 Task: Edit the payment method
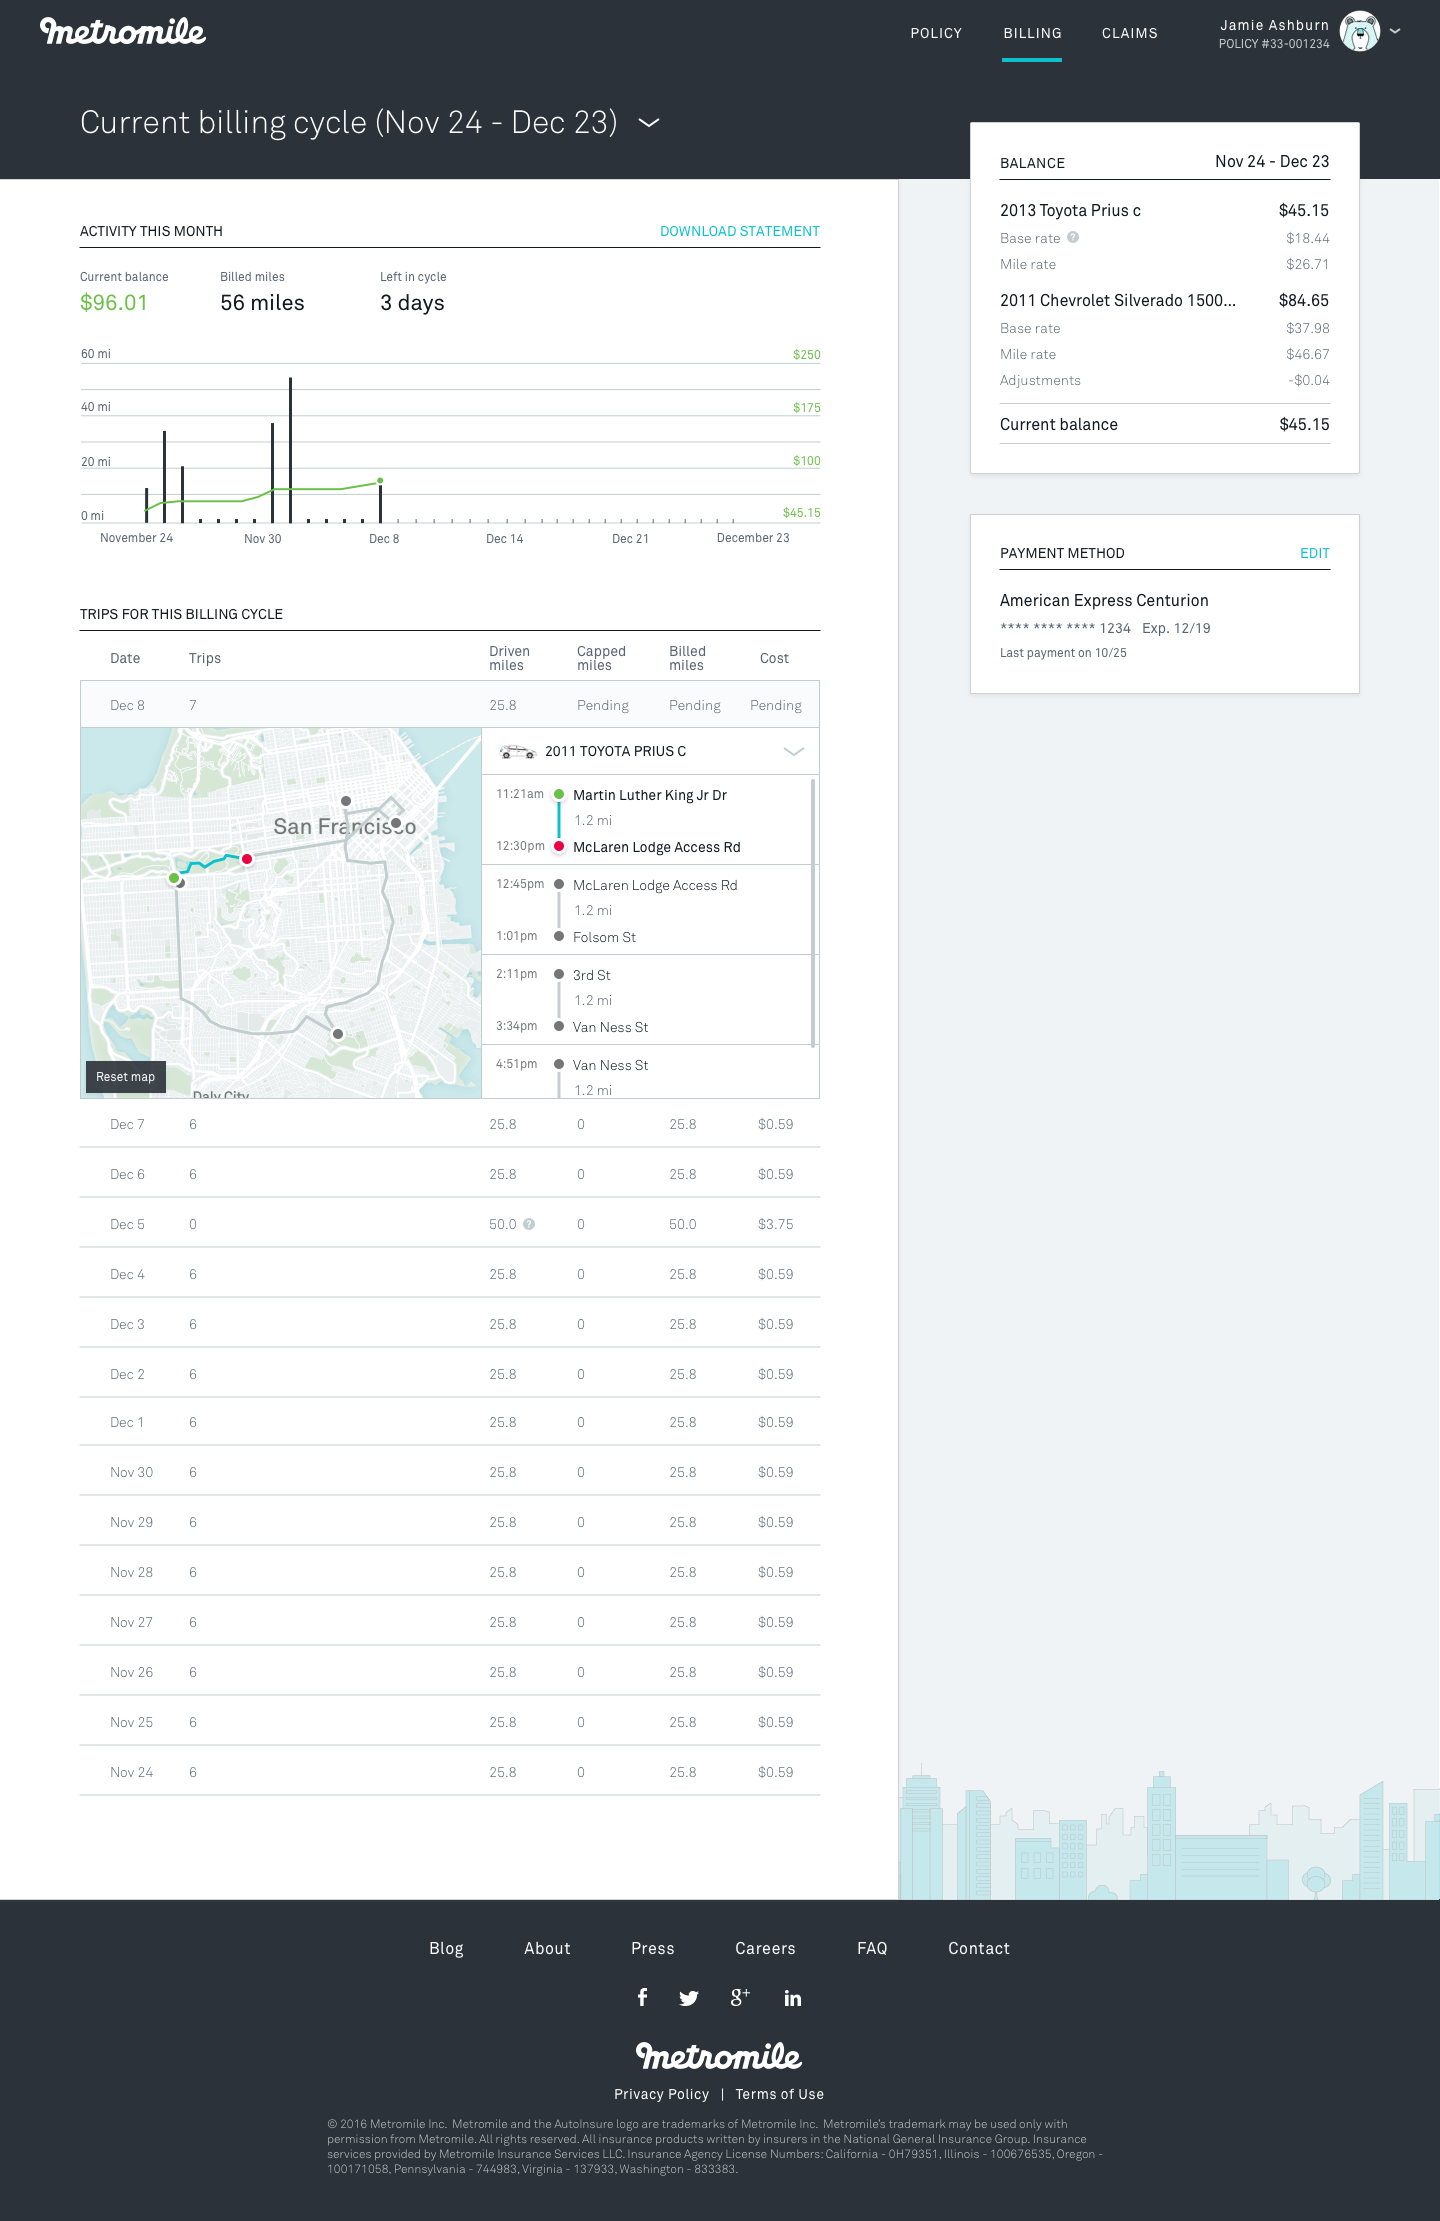click(x=1315, y=553)
